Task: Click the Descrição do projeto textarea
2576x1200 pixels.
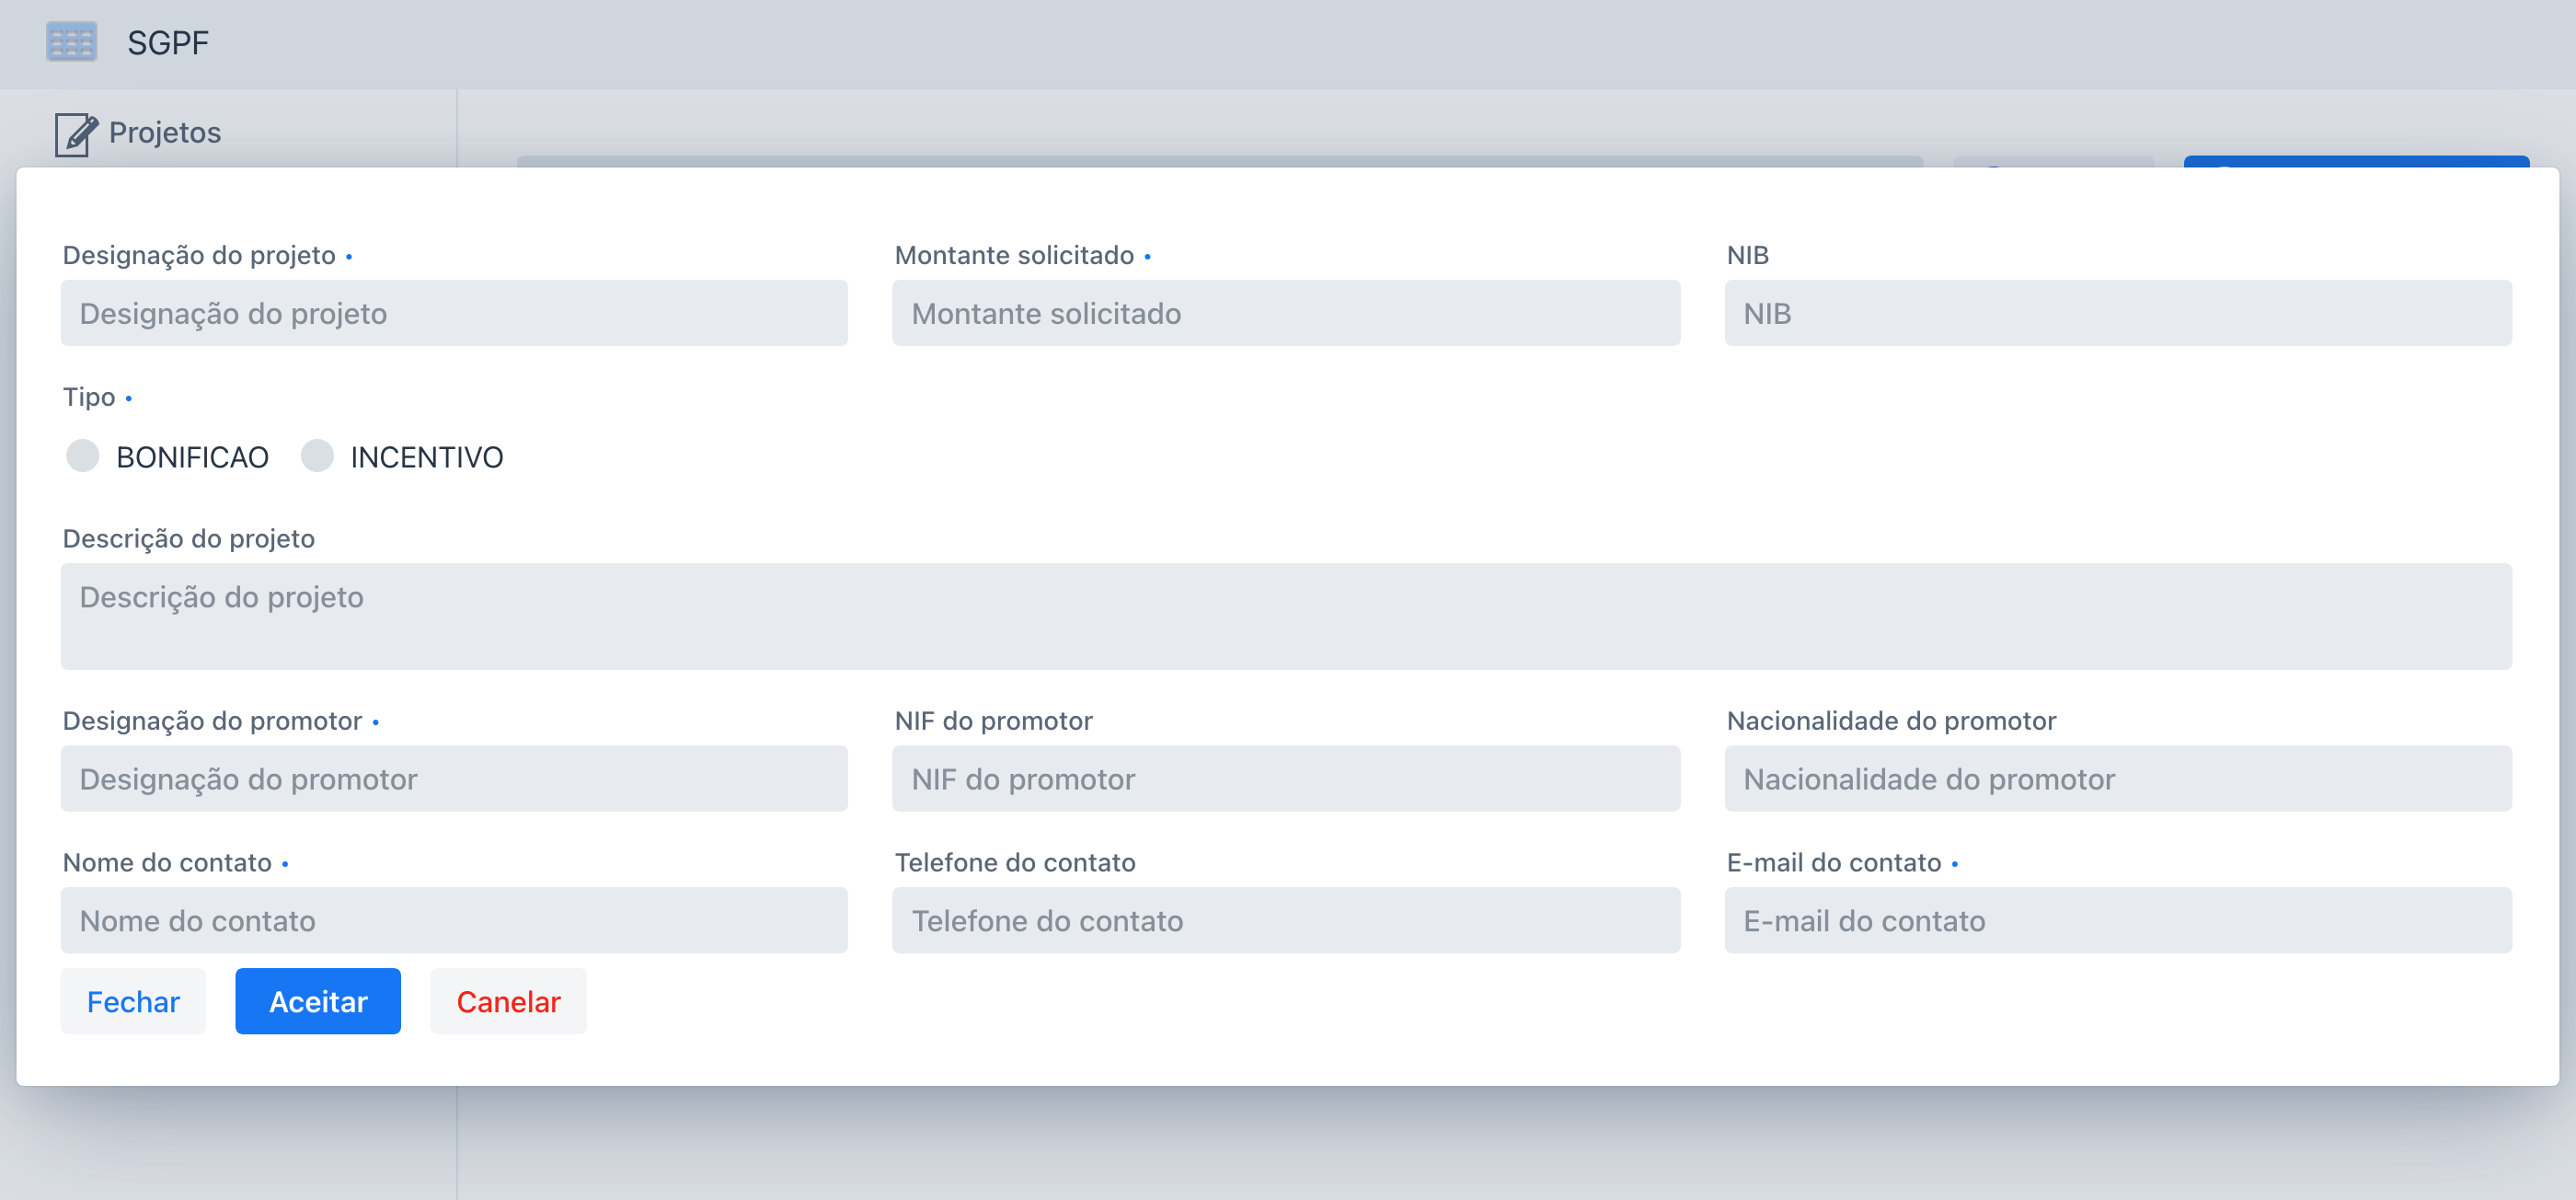Action: pos(1285,616)
